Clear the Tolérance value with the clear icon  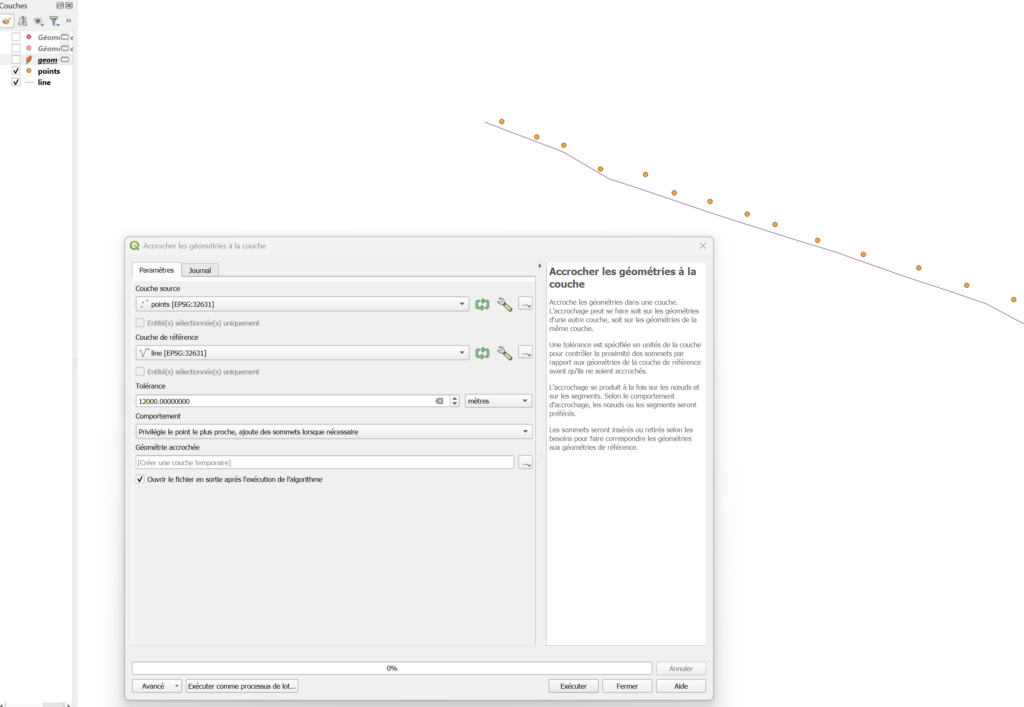(439, 401)
